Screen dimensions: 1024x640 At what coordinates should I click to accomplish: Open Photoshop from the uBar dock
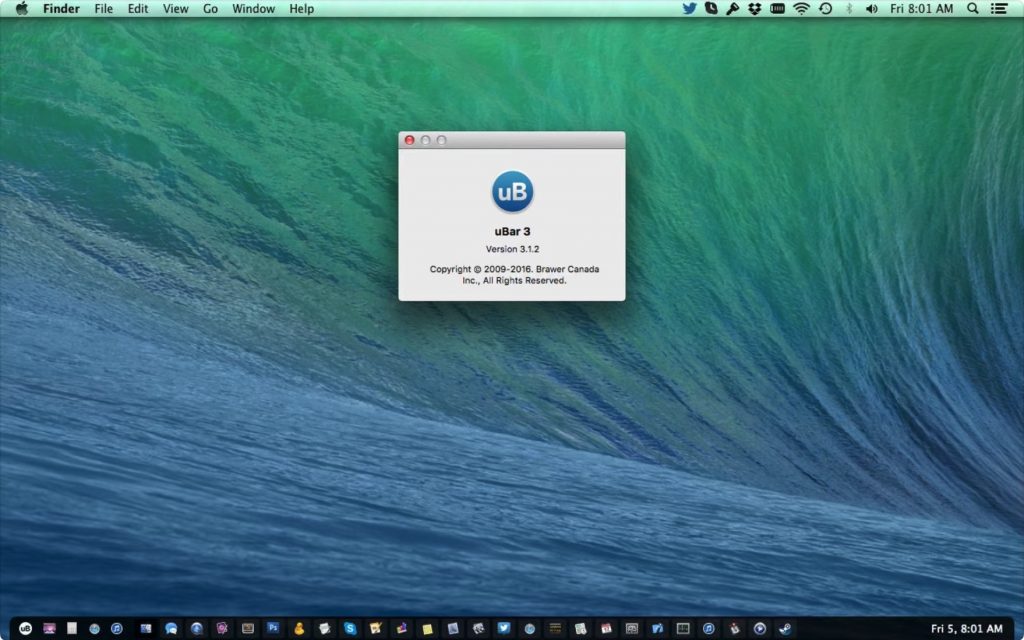pos(270,629)
